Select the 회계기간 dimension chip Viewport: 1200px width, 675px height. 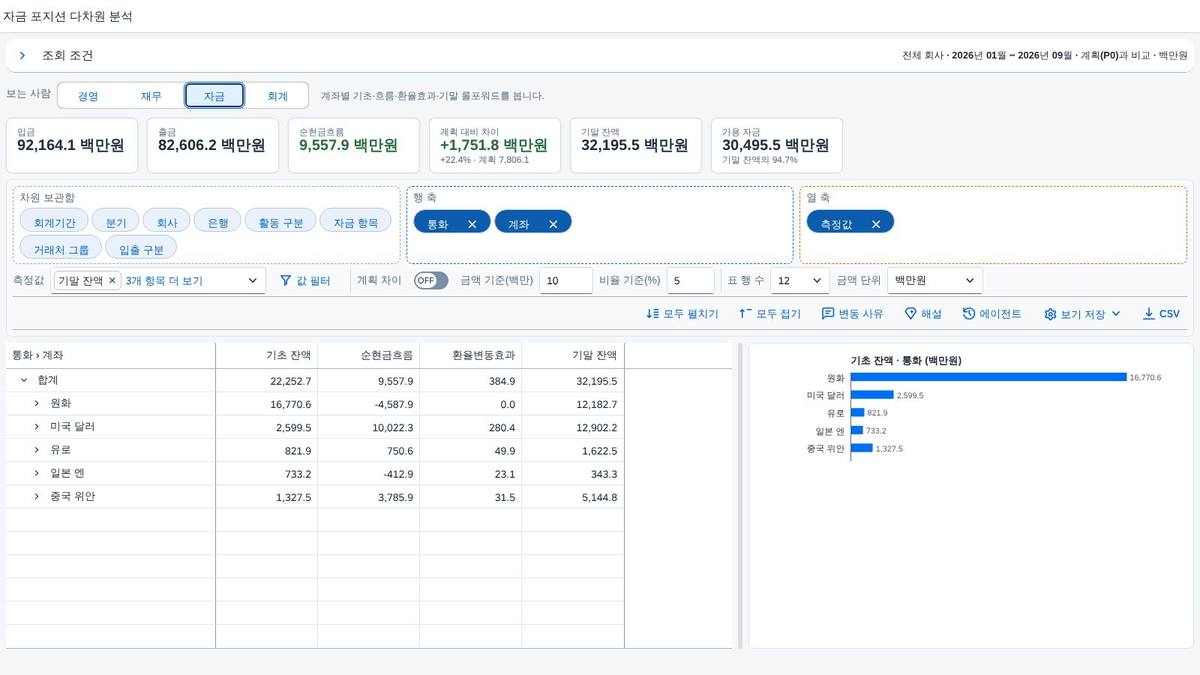point(54,221)
